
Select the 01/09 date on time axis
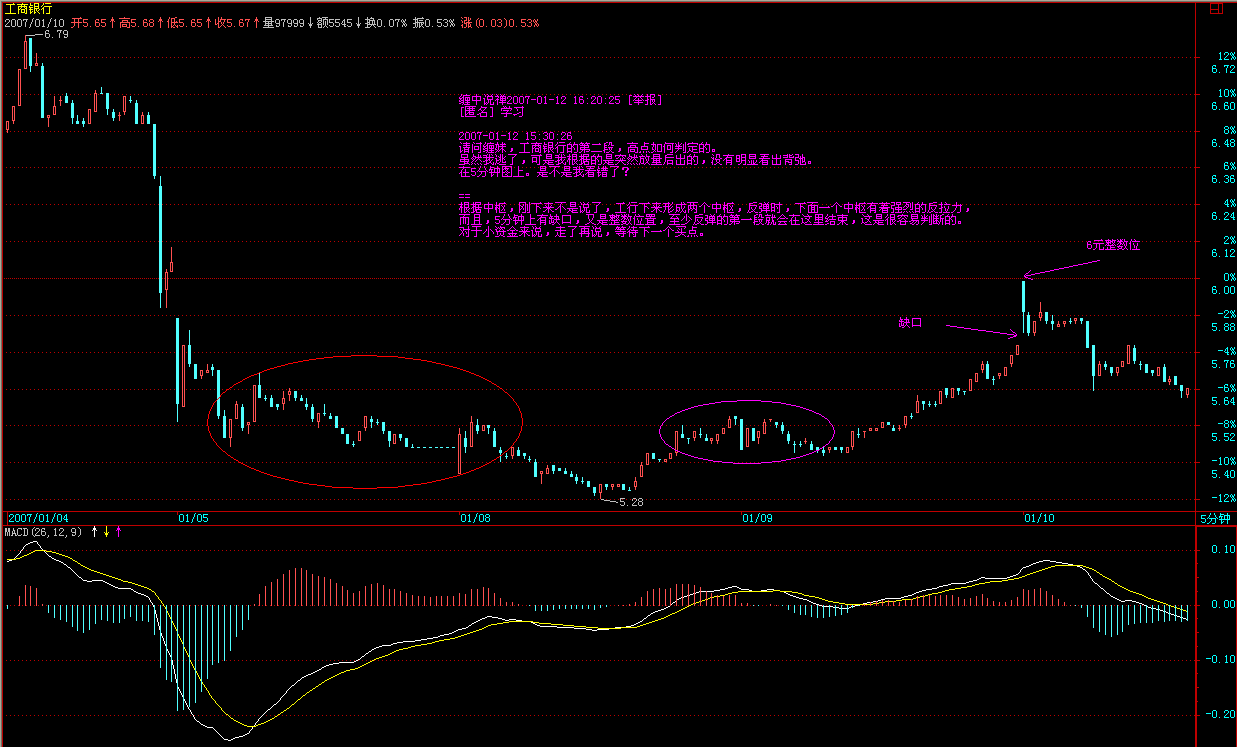tap(757, 518)
